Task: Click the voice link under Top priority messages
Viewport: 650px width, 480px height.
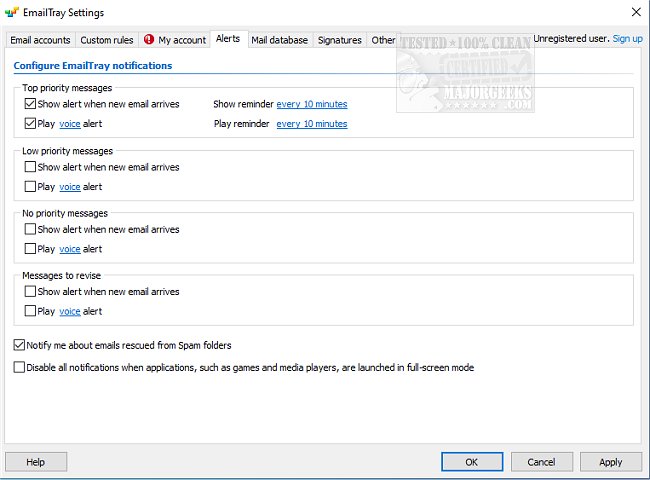Action: [x=70, y=124]
